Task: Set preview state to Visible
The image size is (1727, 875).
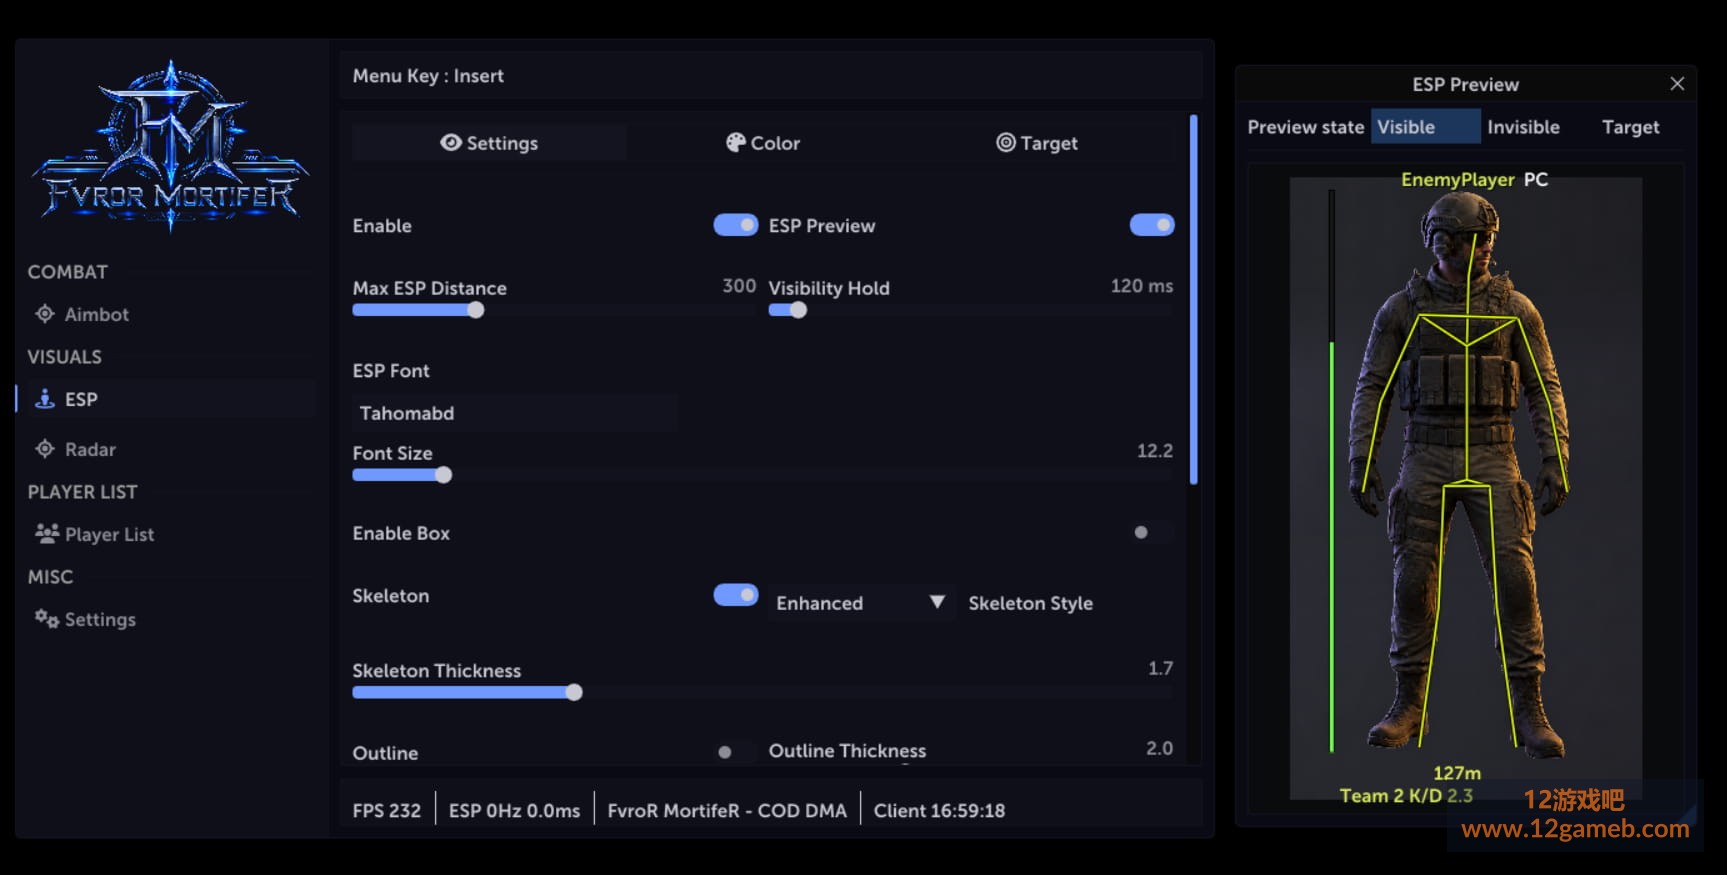Action: pos(1425,127)
